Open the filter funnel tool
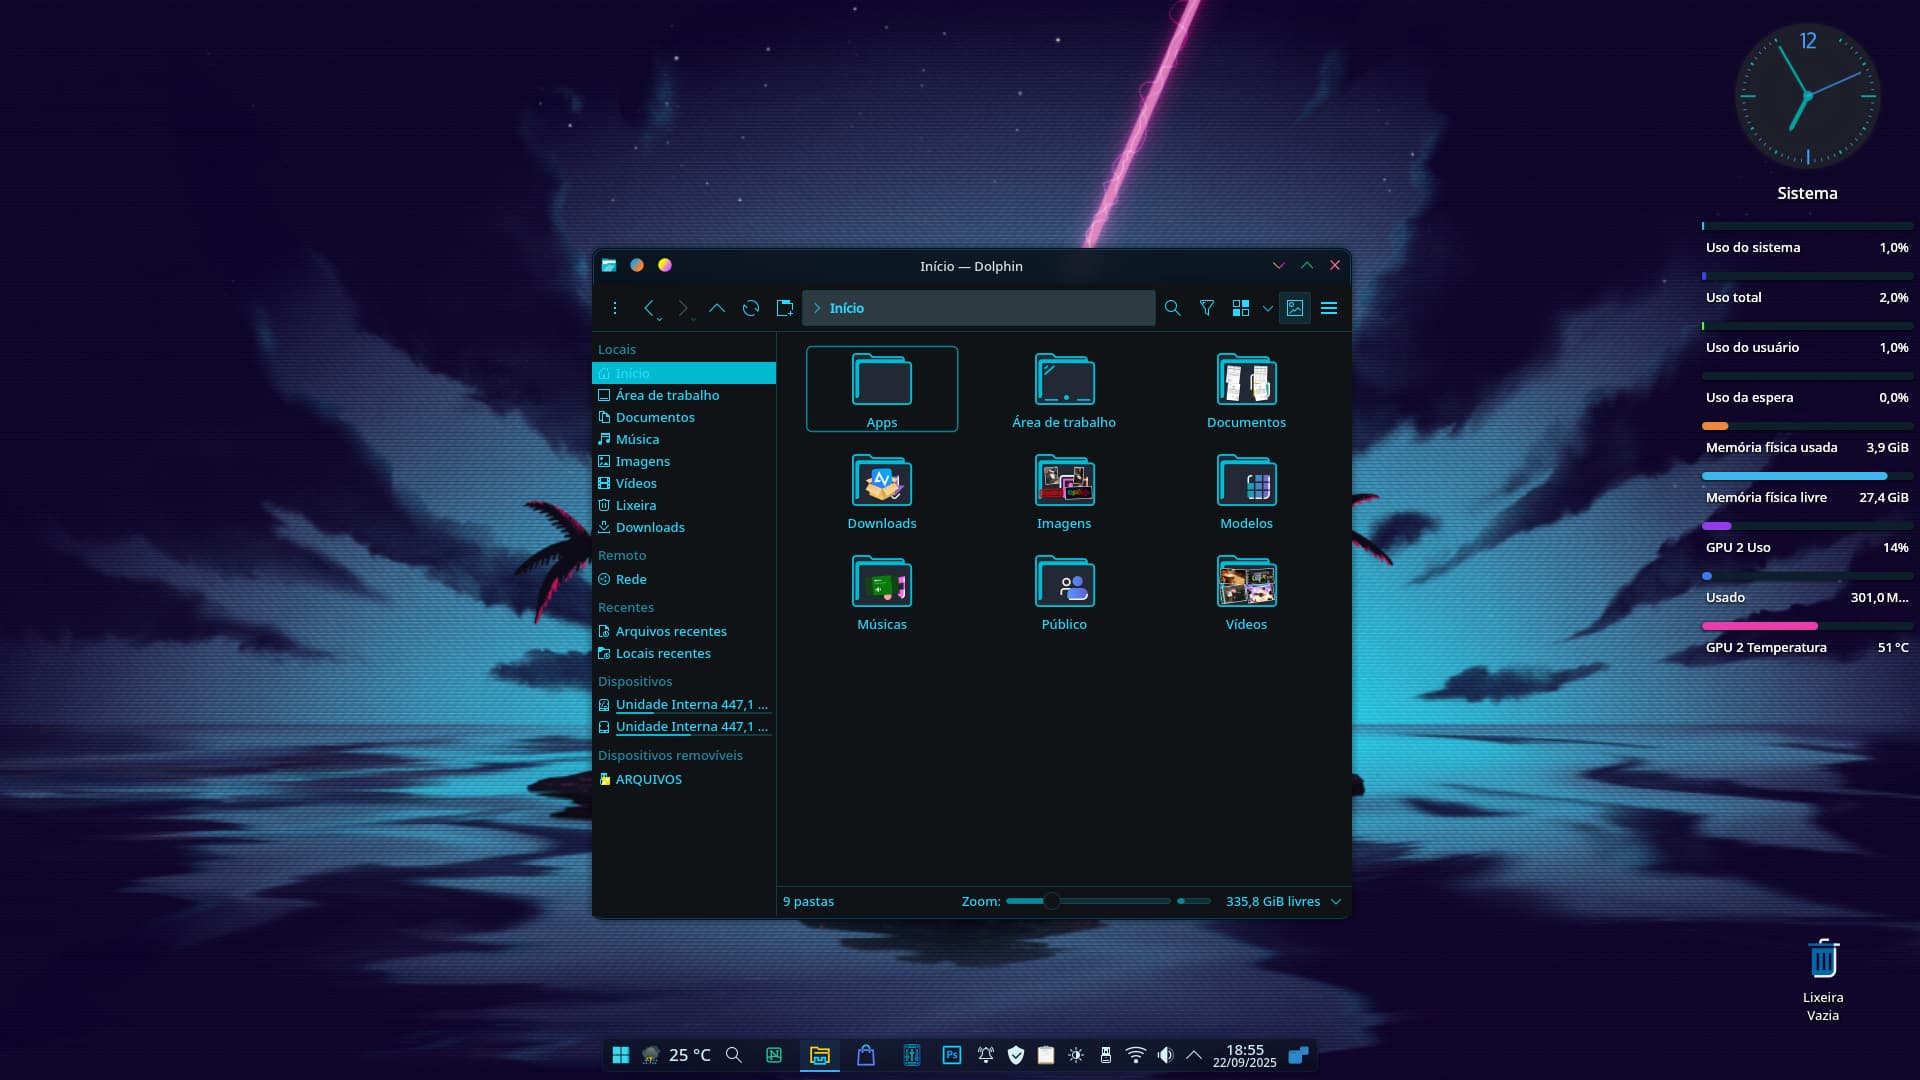This screenshot has width=1920, height=1080. point(1207,308)
